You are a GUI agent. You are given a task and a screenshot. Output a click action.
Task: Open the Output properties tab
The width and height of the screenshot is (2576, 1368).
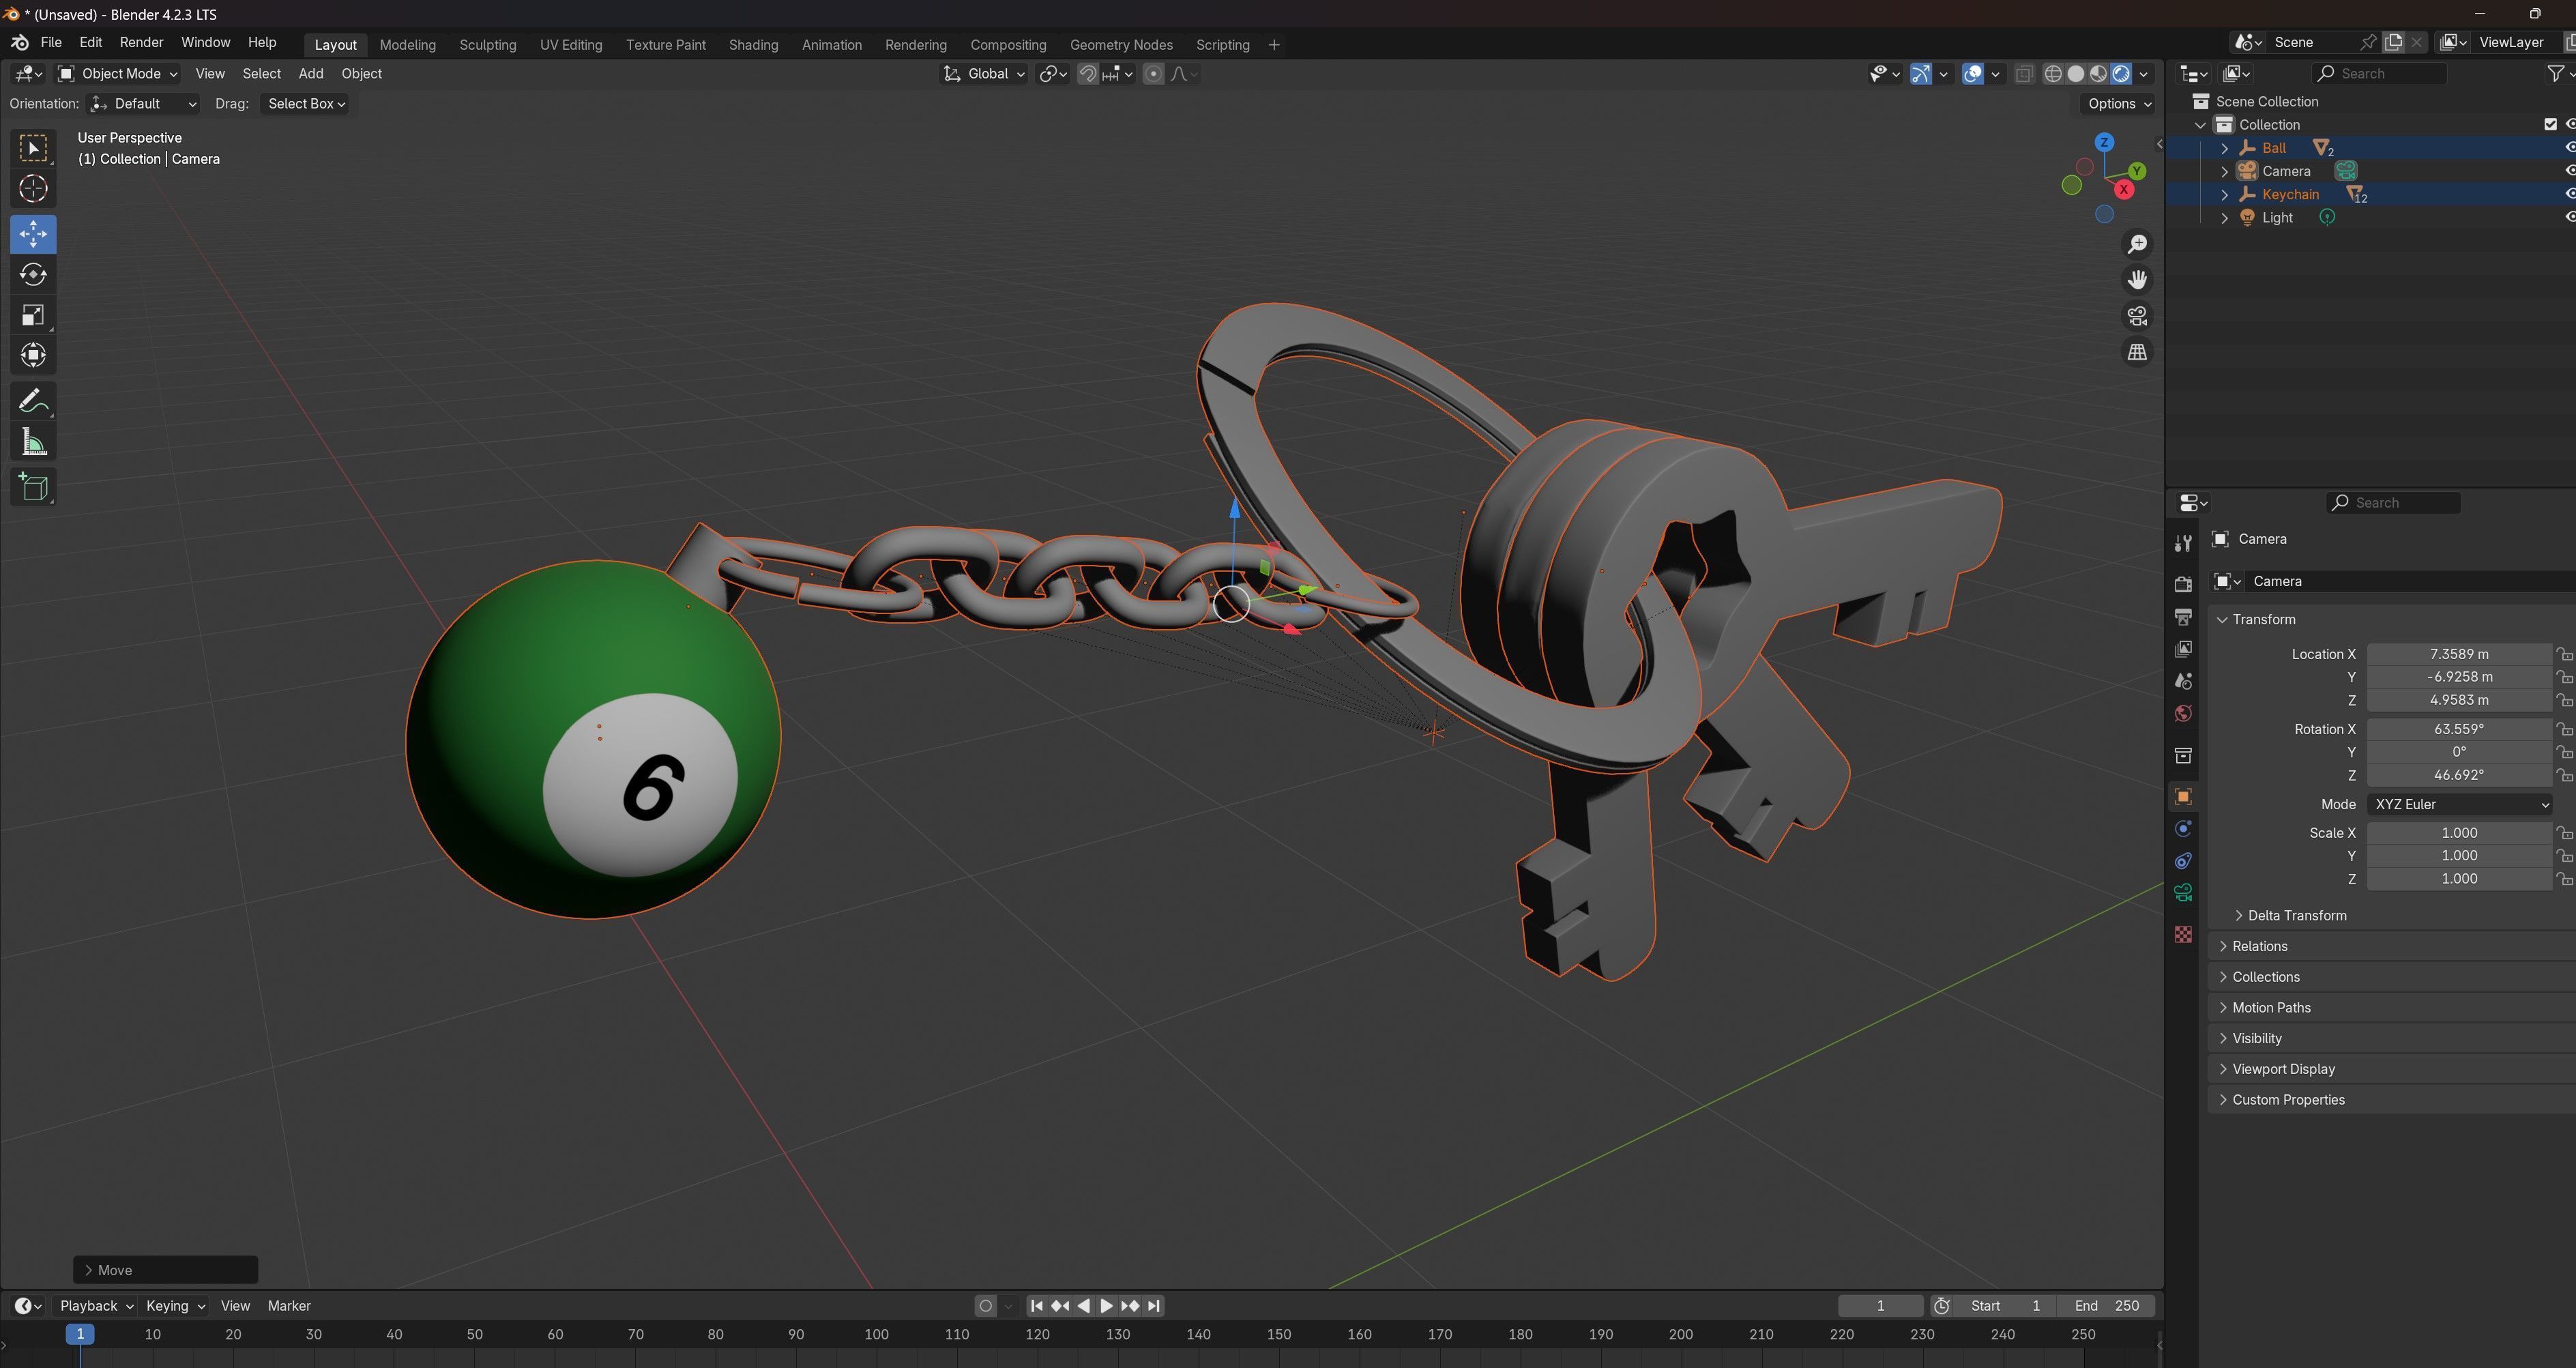point(2183,616)
